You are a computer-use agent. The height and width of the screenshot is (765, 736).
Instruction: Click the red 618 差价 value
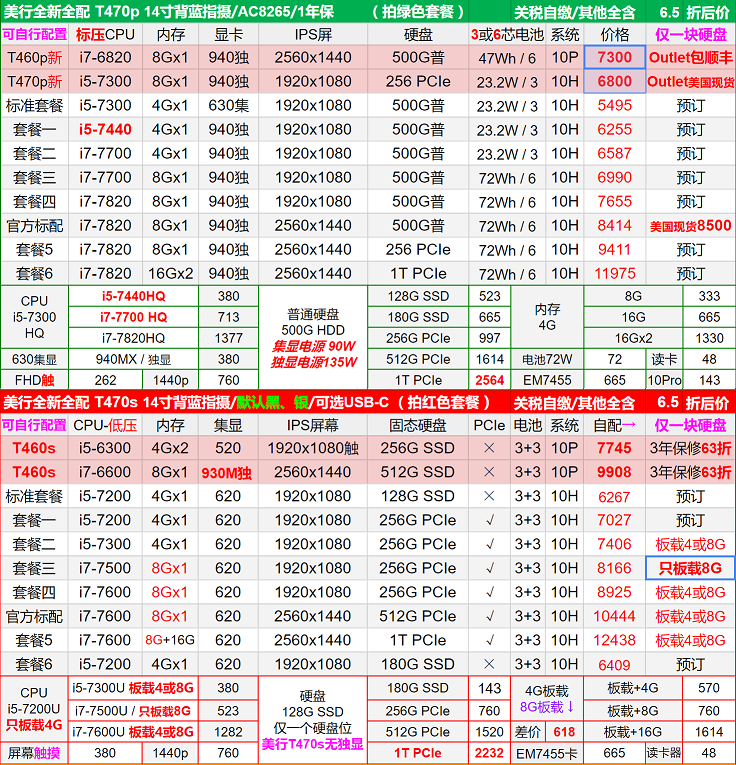tap(564, 732)
